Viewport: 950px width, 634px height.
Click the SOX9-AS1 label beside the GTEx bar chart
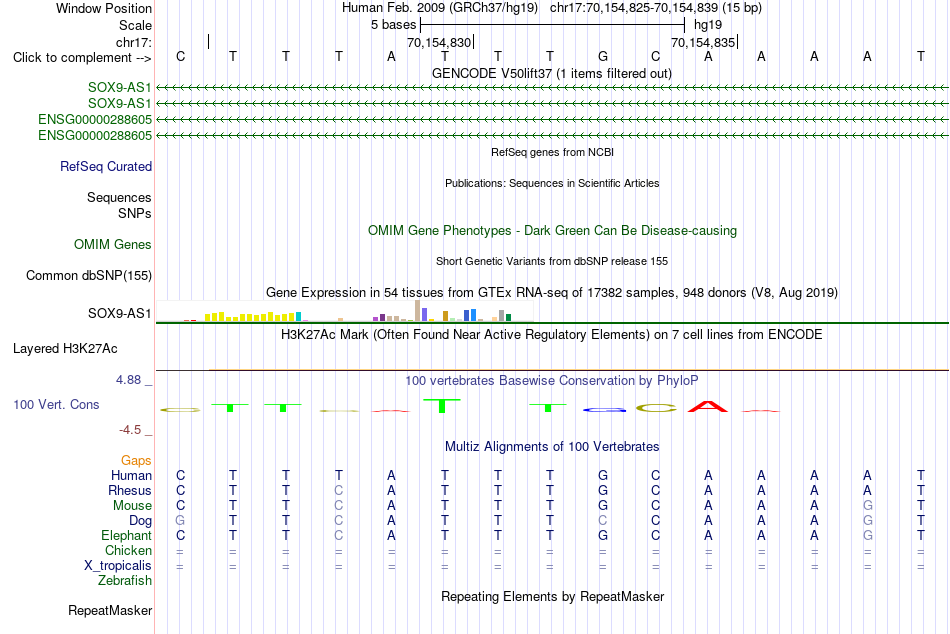pyautogui.click(x=119, y=313)
